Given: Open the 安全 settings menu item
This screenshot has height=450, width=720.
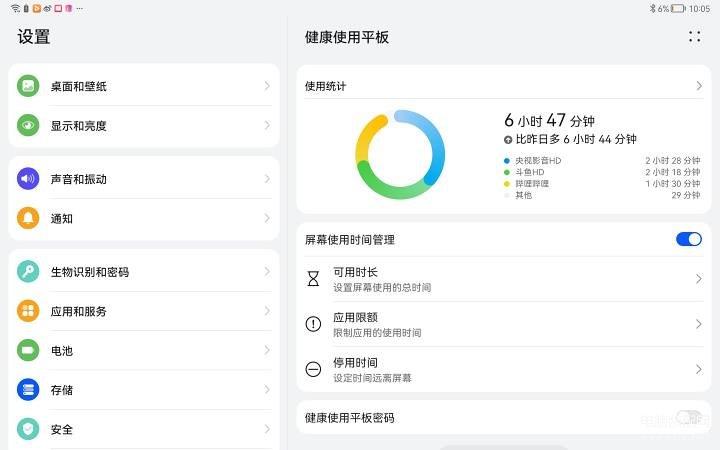Looking at the screenshot, I should (x=144, y=429).
